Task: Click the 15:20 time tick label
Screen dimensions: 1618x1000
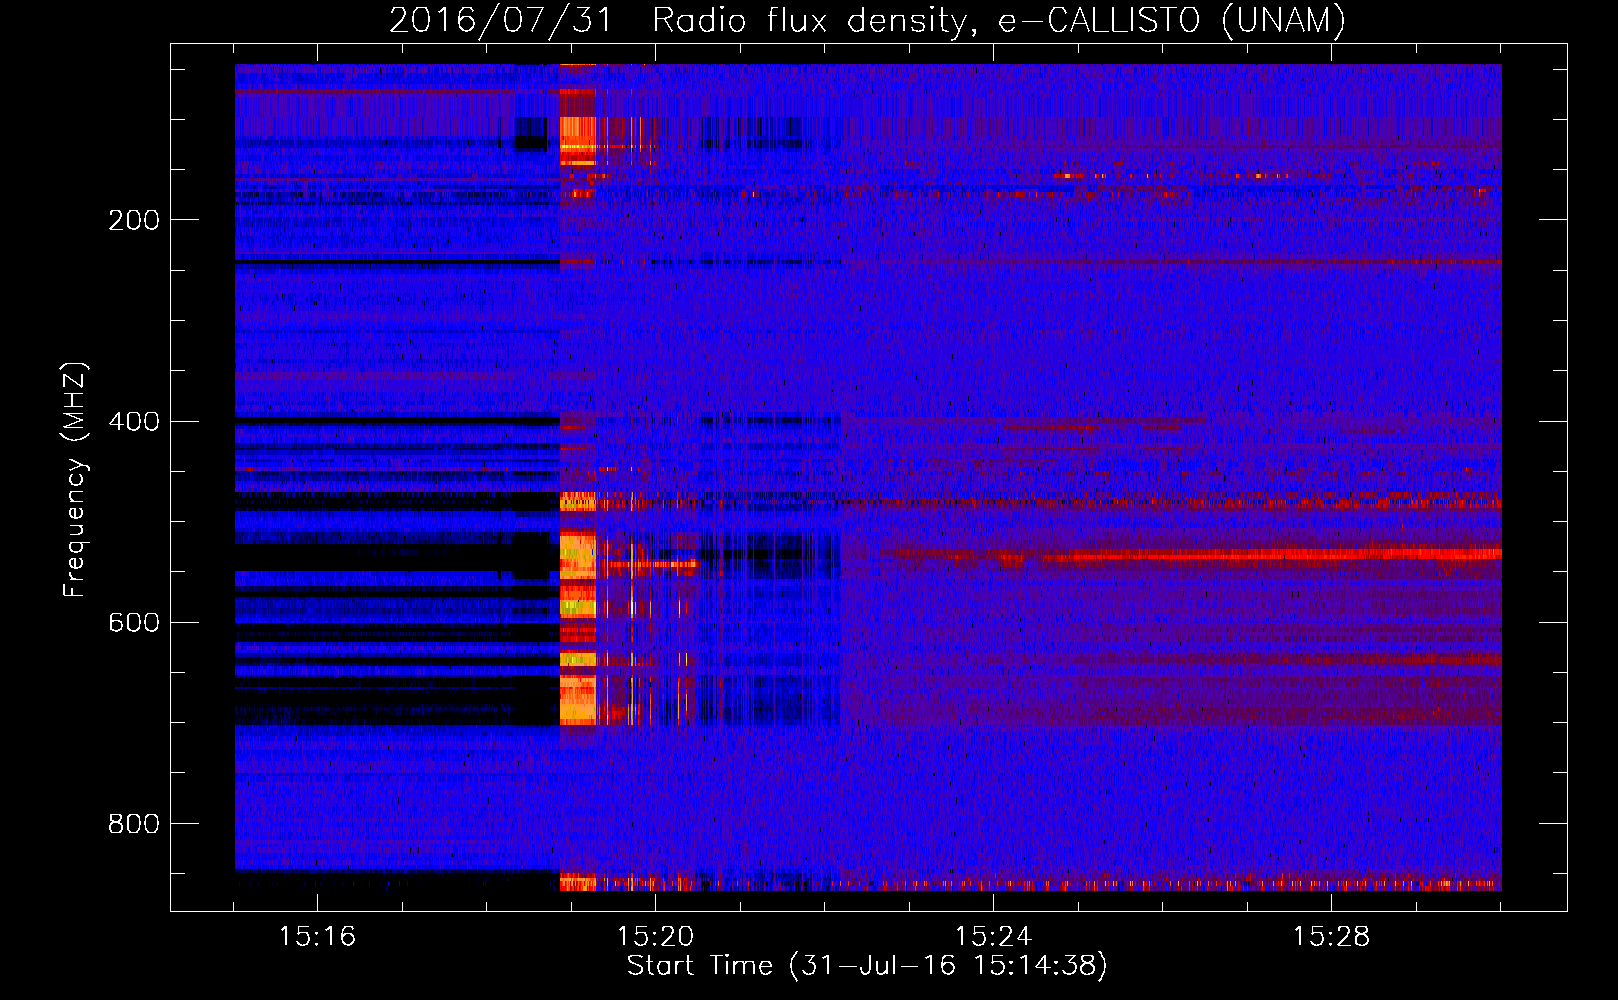Action: (x=655, y=937)
